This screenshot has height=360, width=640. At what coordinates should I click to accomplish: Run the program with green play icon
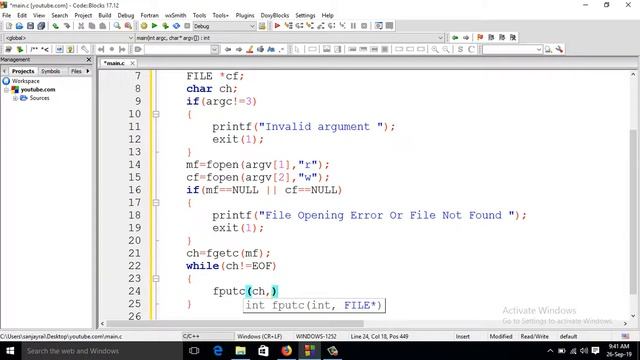[x=154, y=26]
